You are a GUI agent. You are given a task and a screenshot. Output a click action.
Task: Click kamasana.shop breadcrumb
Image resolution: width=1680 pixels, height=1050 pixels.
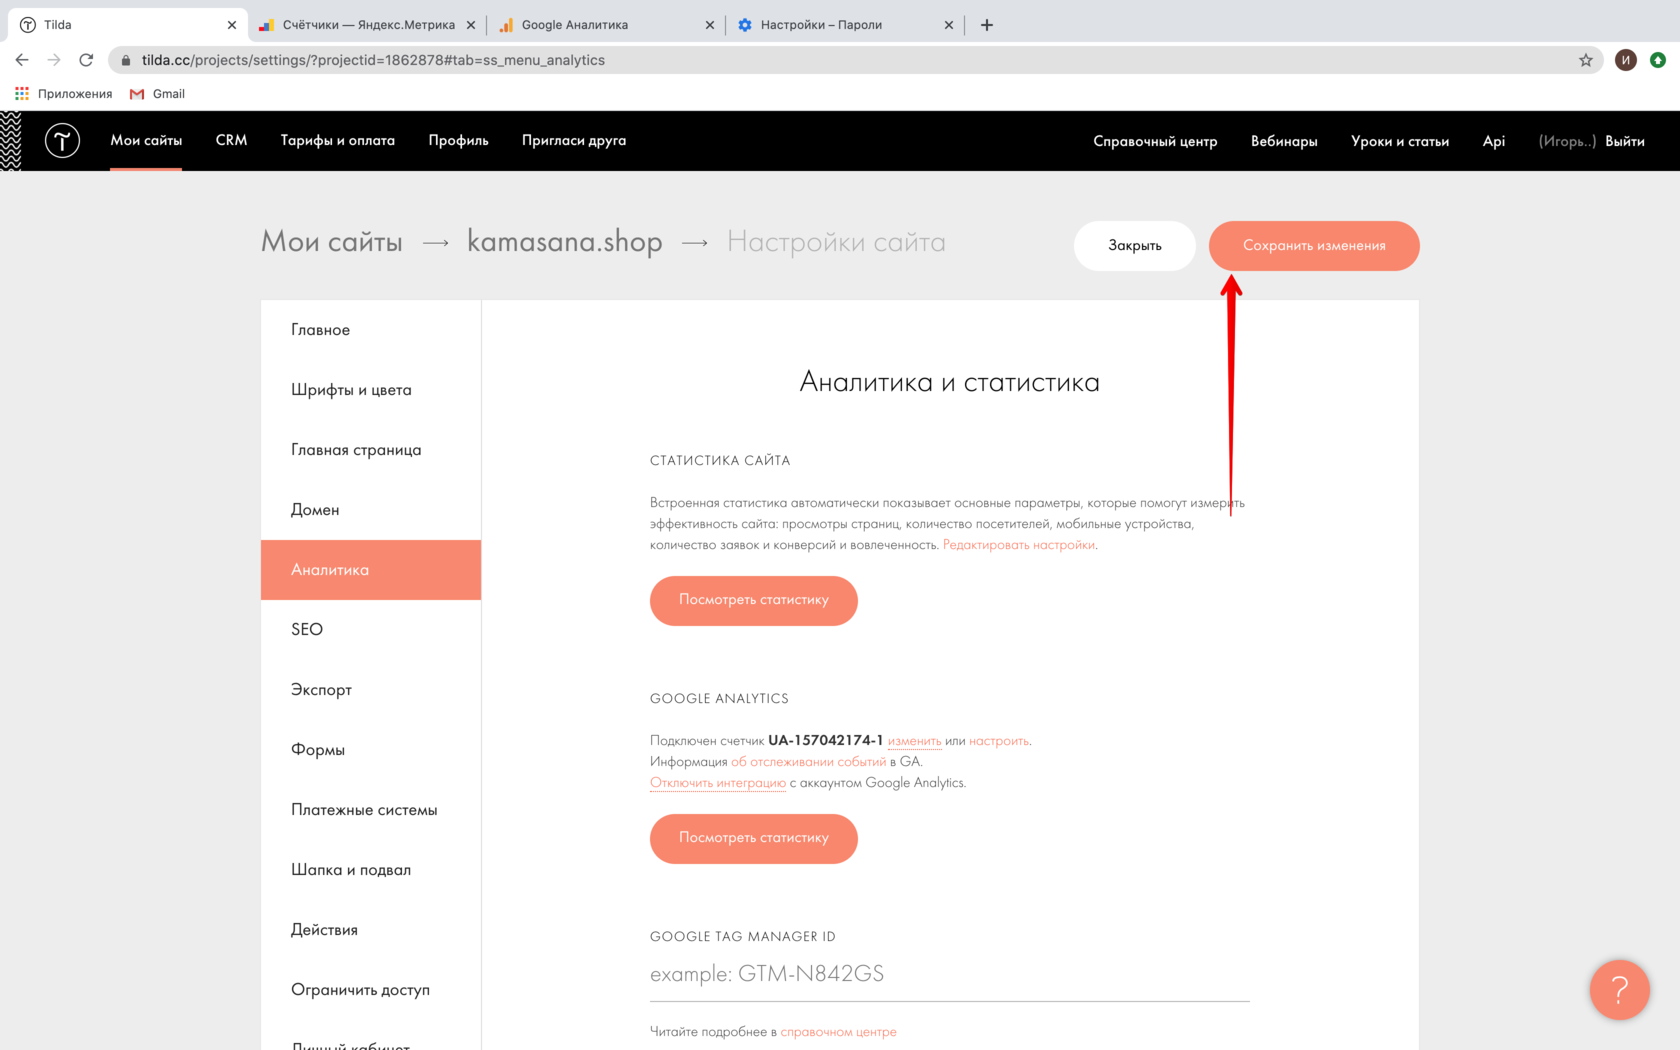tap(565, 242)
